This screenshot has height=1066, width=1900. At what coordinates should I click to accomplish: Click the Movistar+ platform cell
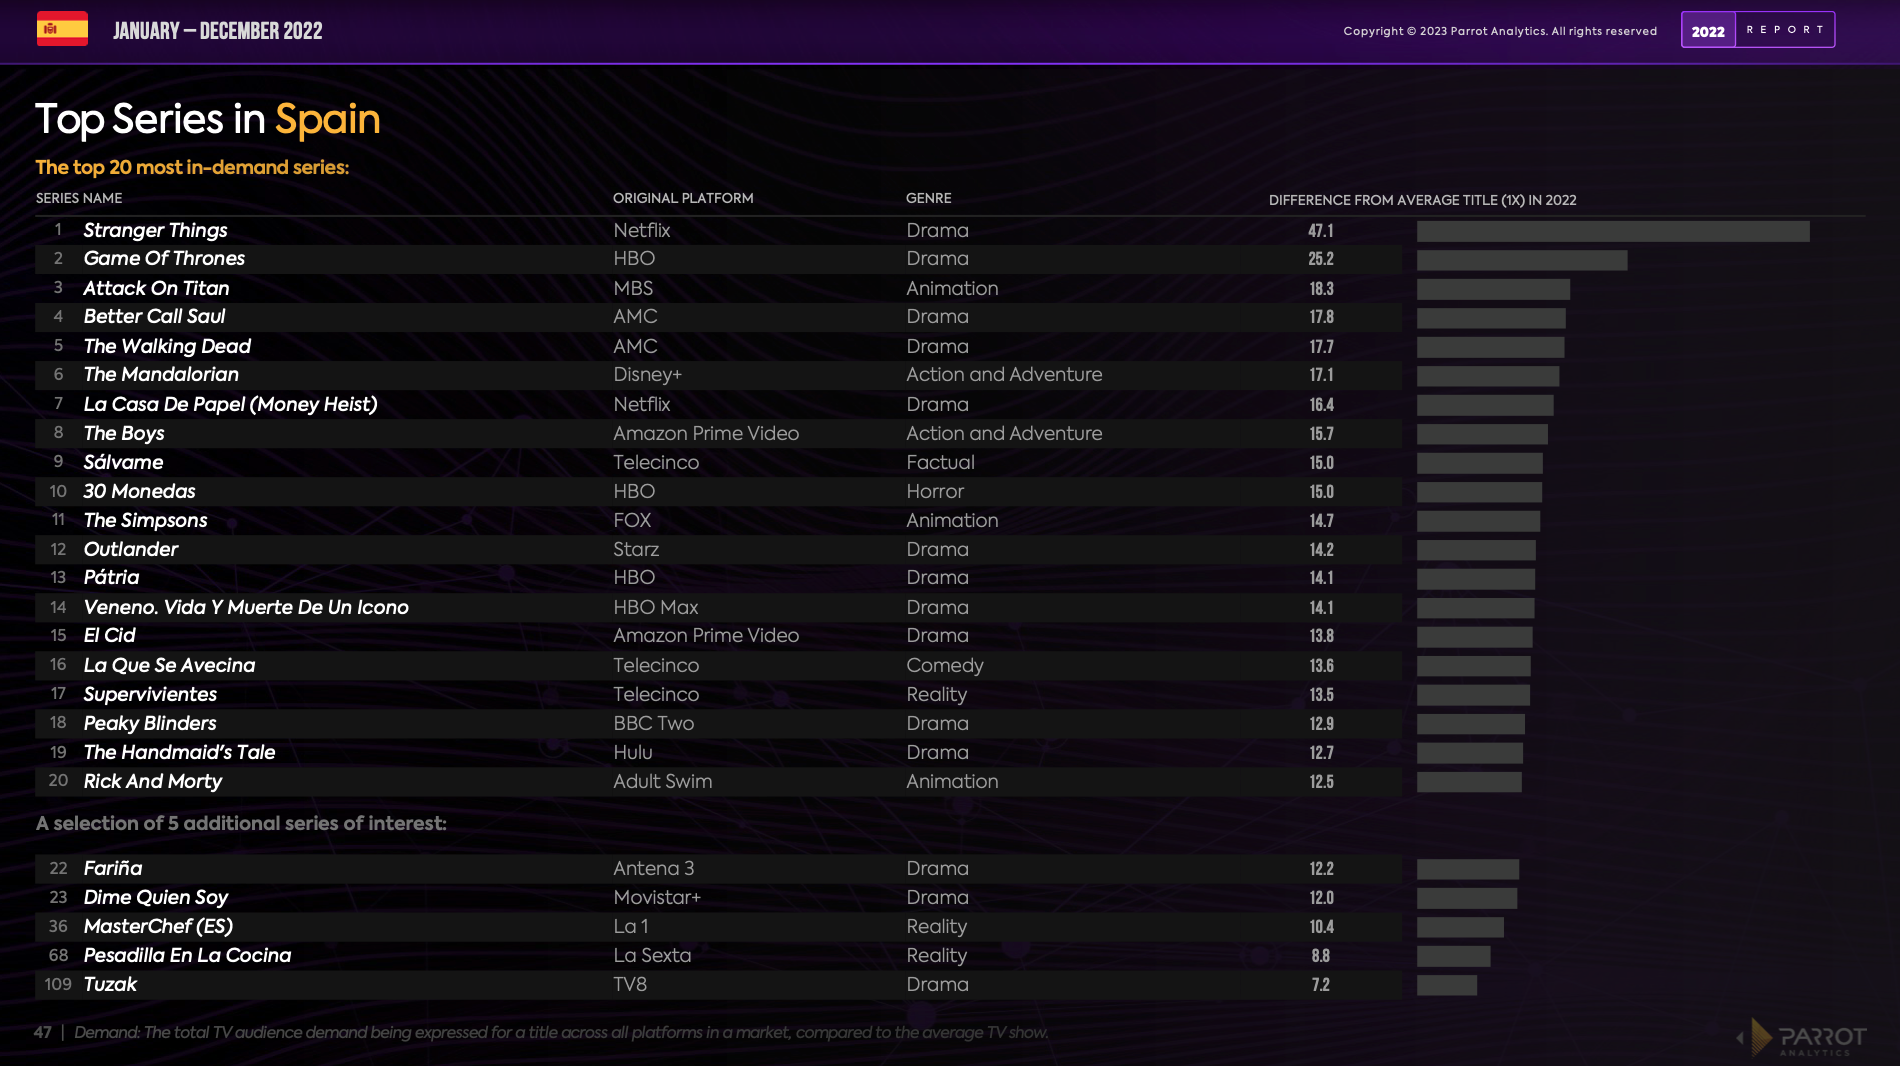657,897
